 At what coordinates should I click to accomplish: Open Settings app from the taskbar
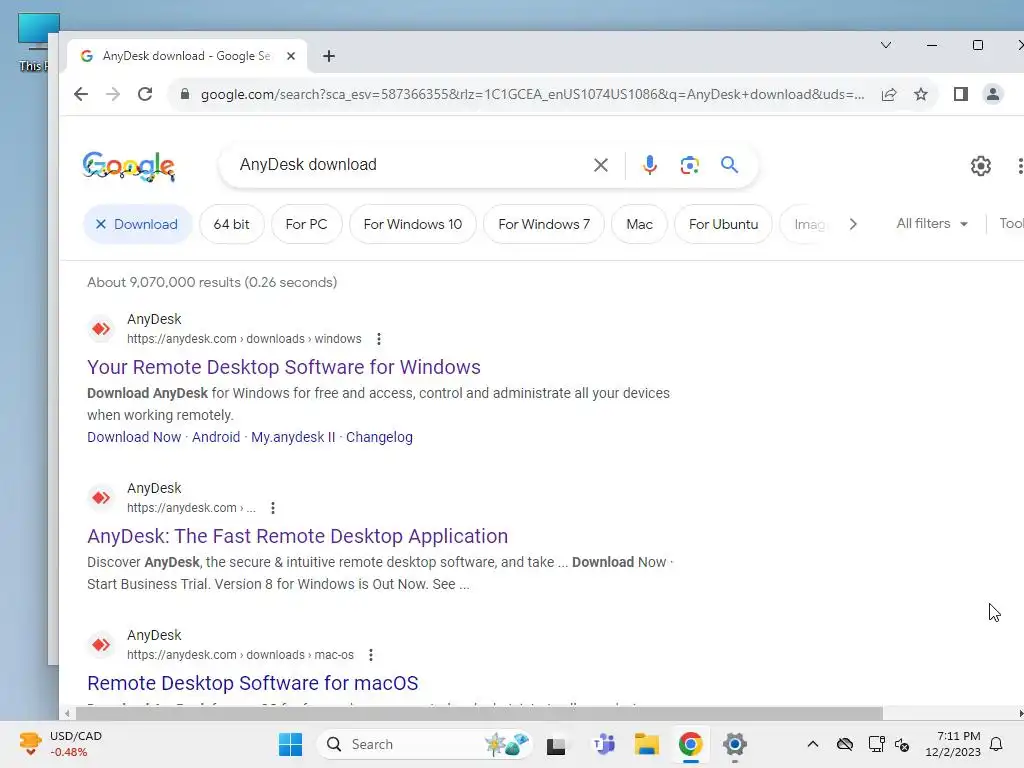coord(735,744)
